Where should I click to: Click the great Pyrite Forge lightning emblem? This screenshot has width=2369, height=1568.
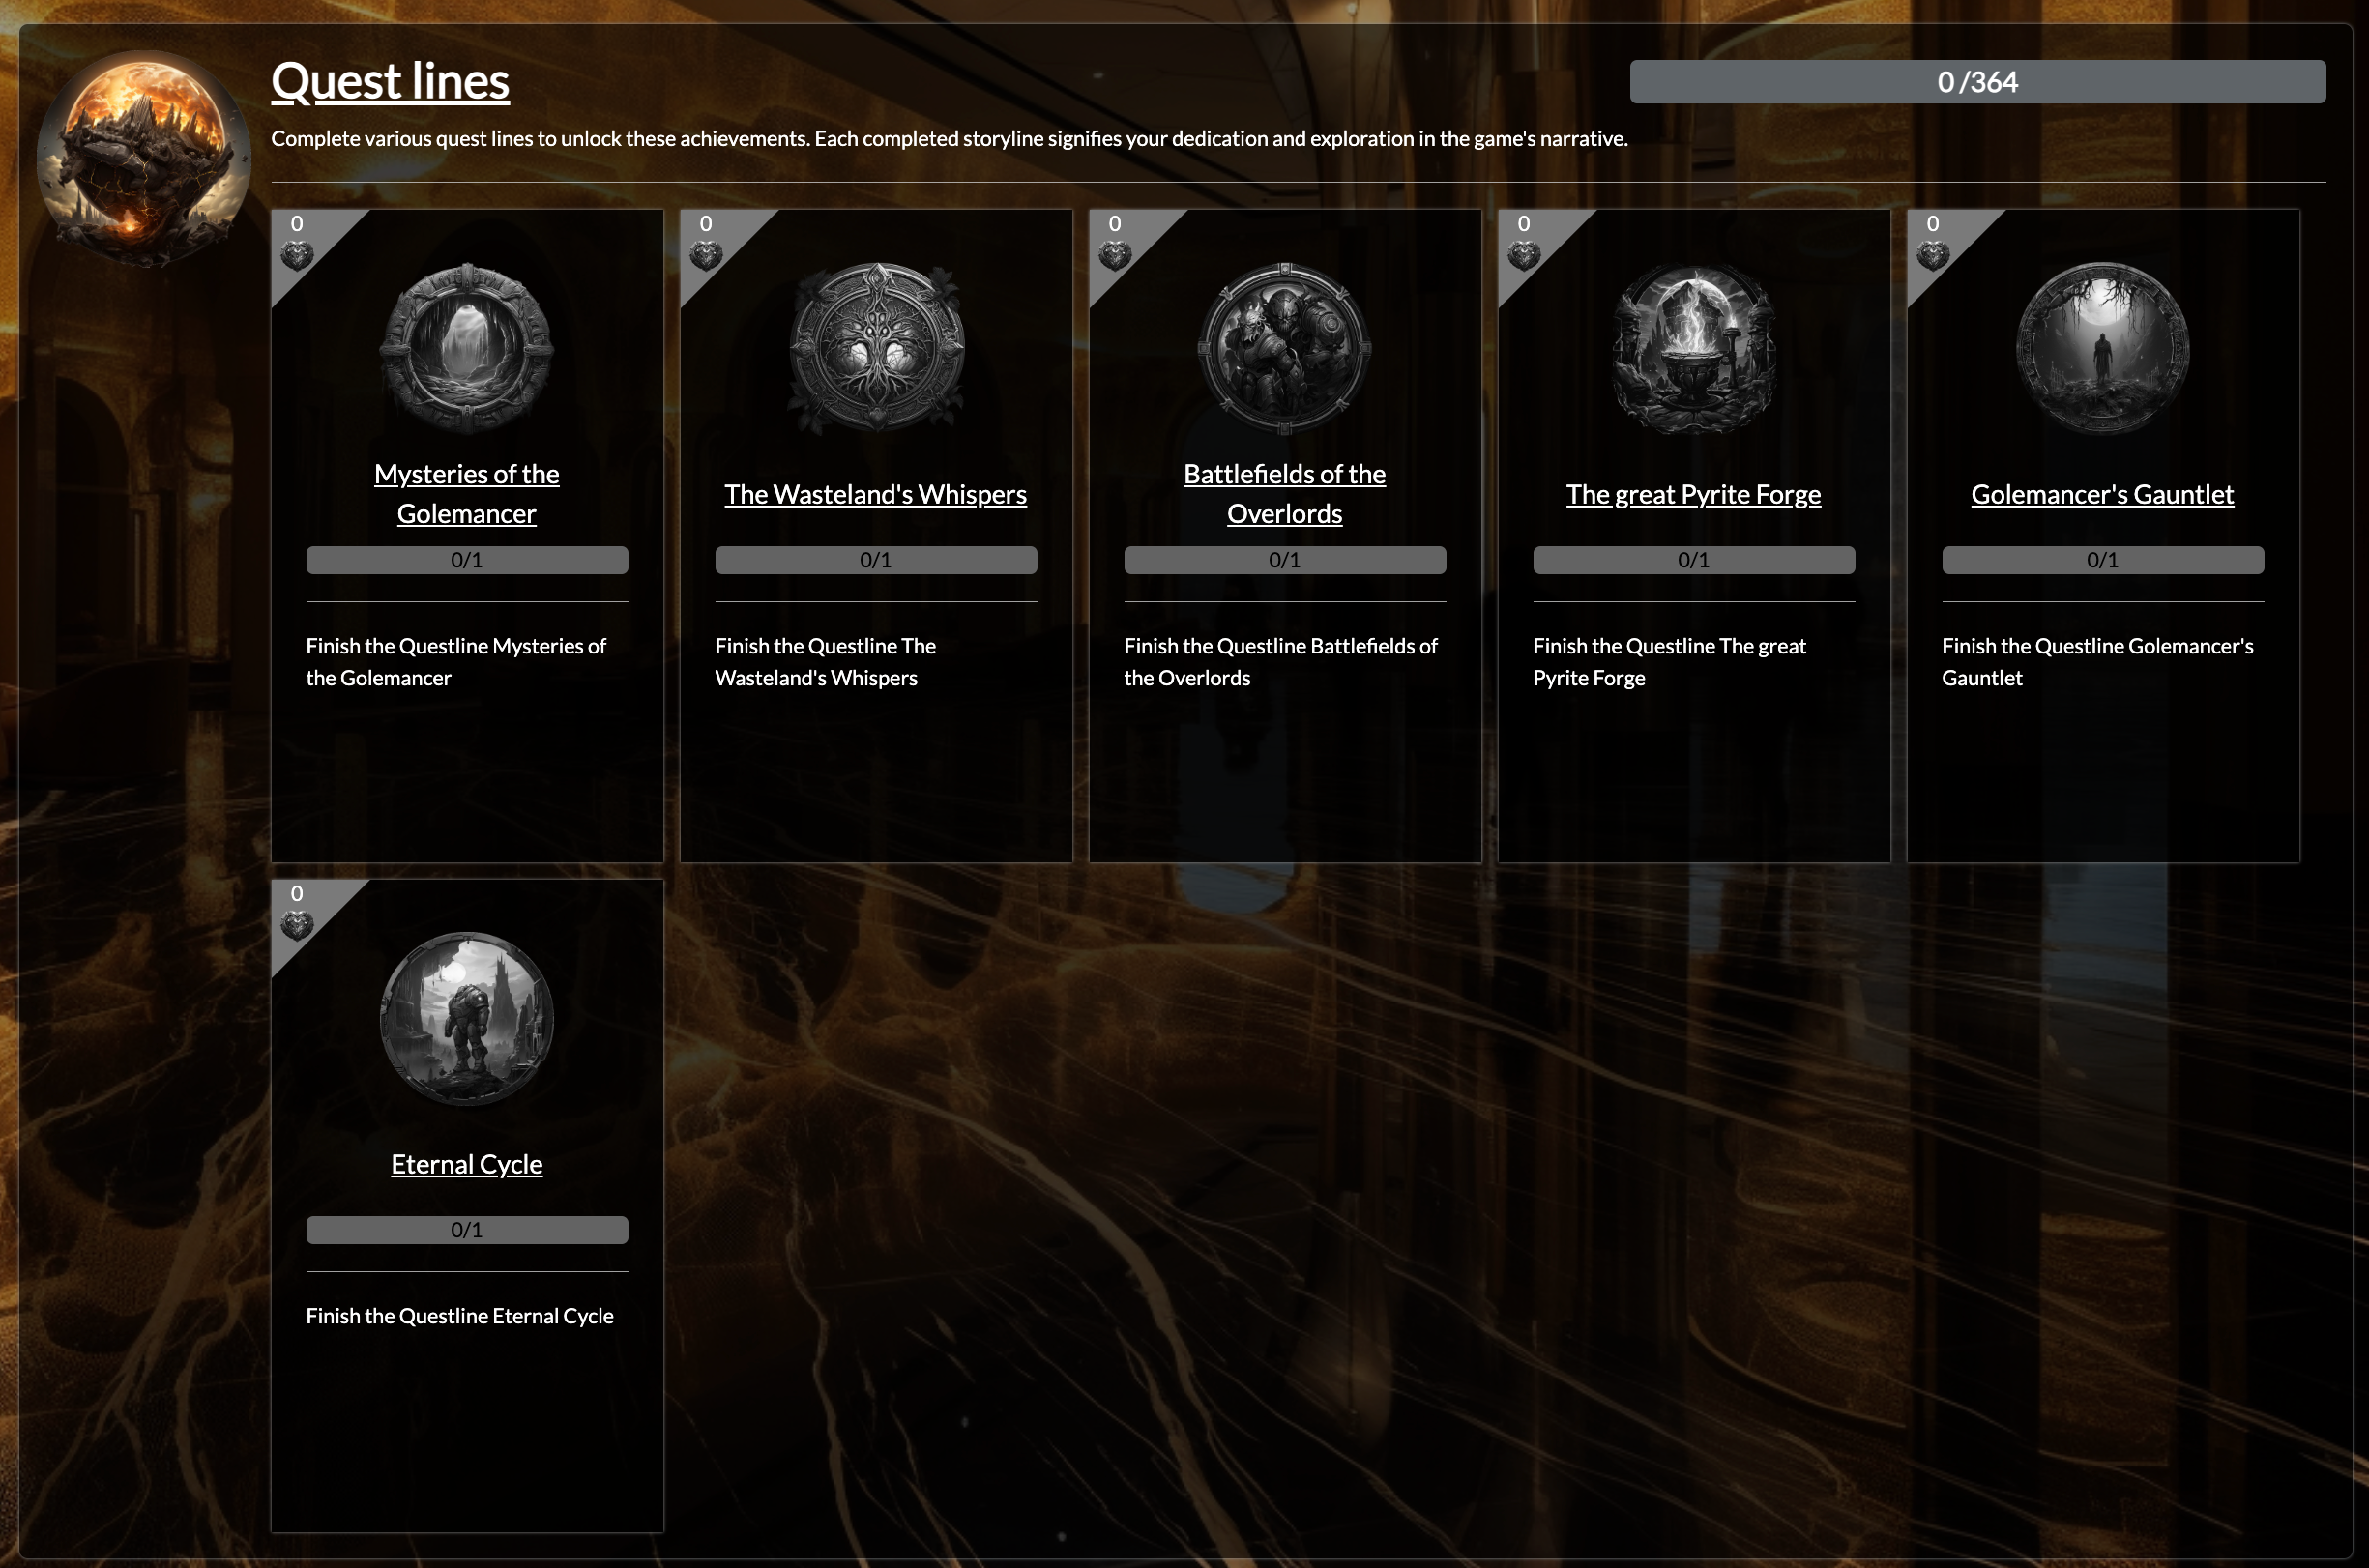(1694, 348)
